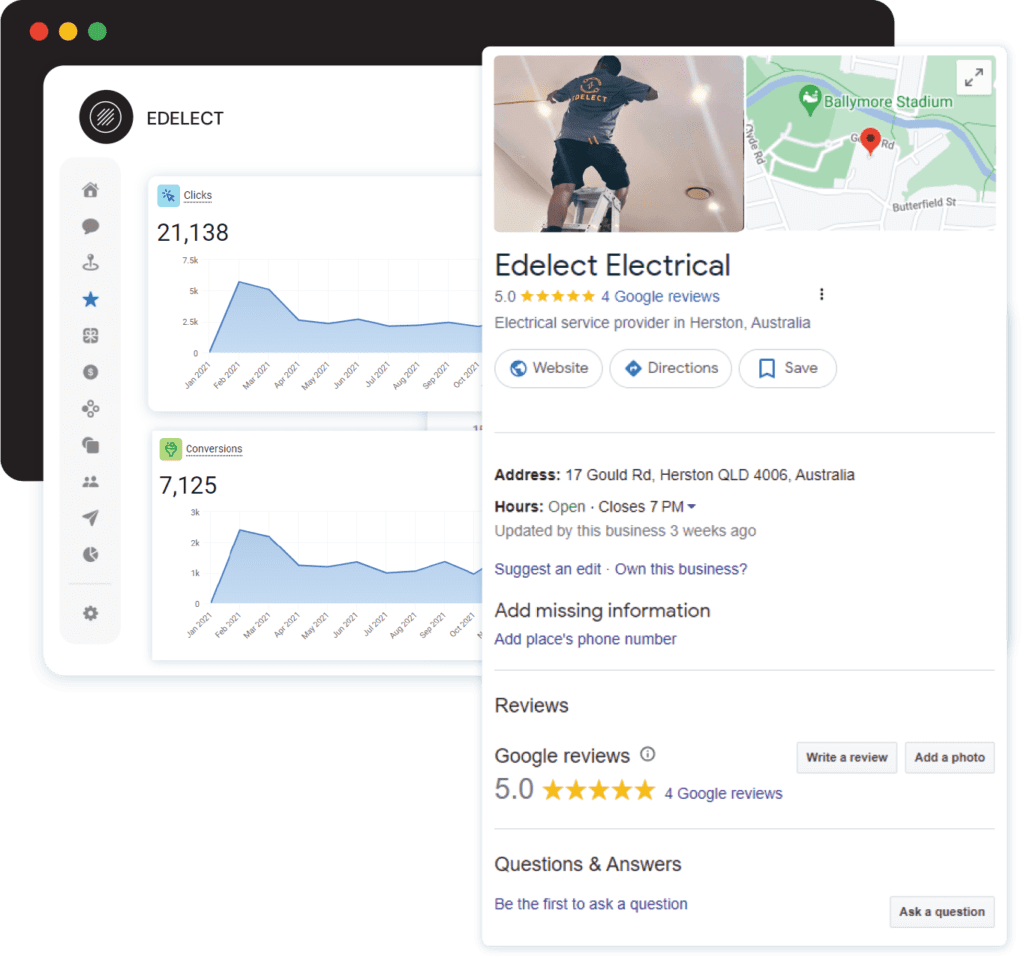
Task: Select the connected dots icon in sidebar
Action: (91, 409)
